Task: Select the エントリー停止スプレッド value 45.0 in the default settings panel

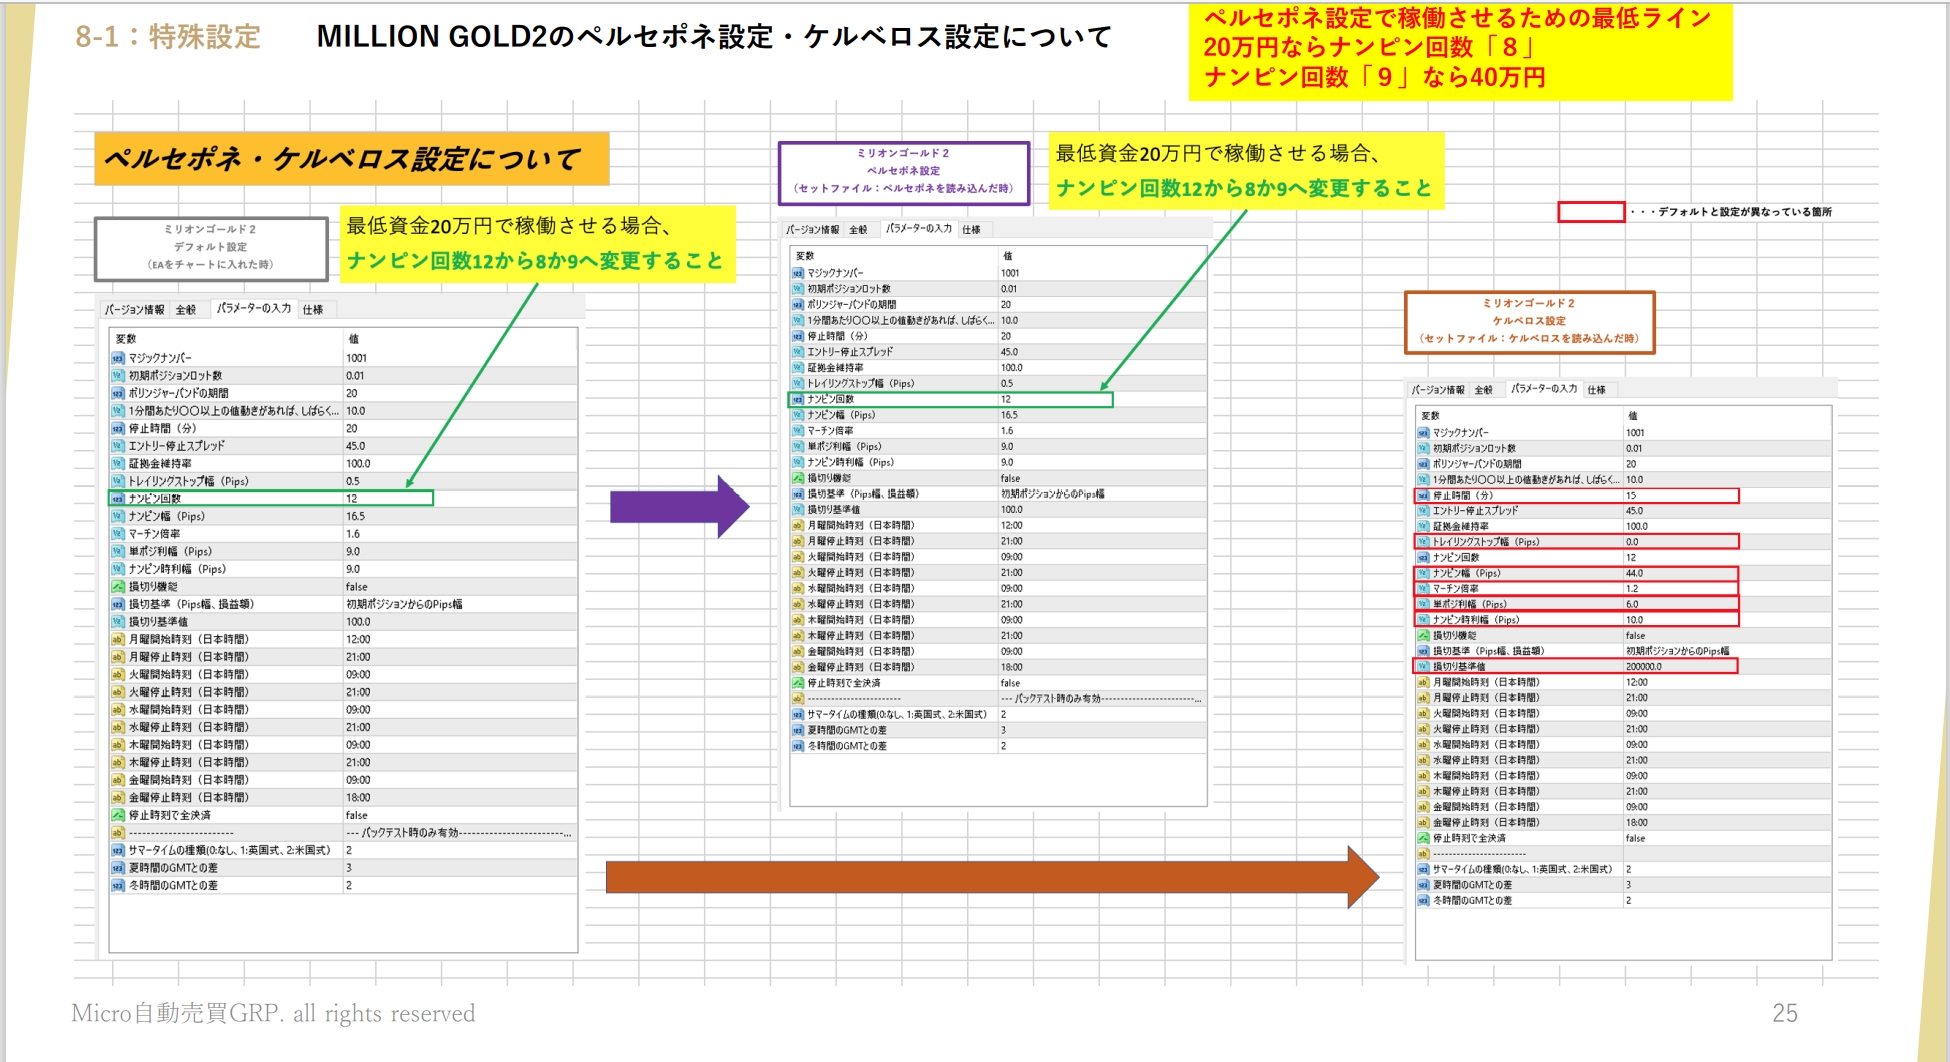Action: pyautogui.click(x=355, y=447)
